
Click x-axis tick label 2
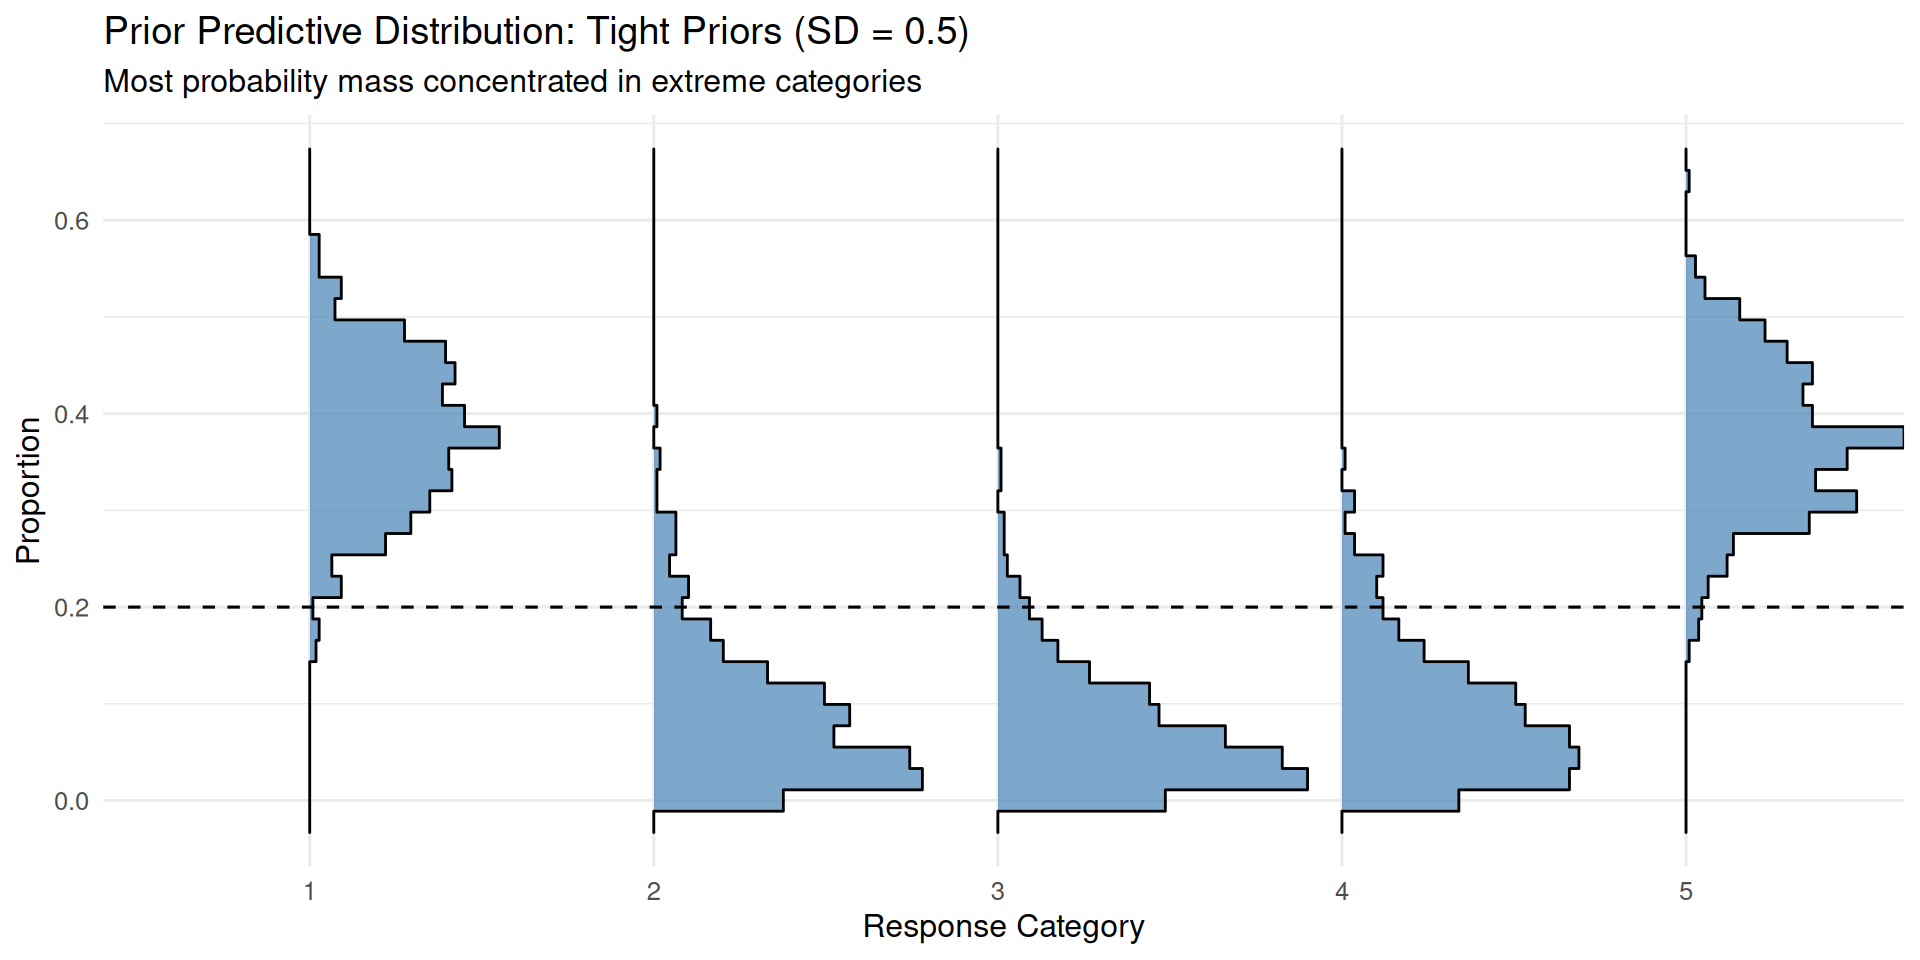pos(653,891)
